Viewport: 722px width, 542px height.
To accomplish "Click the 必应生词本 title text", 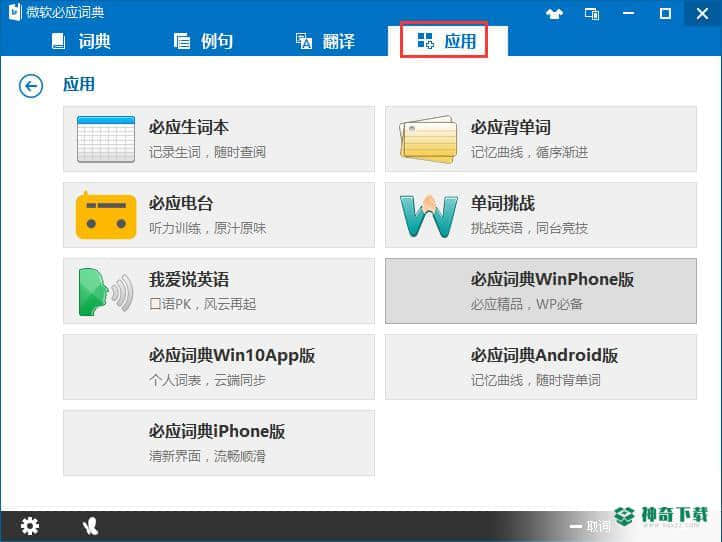I will pos(189,128).
